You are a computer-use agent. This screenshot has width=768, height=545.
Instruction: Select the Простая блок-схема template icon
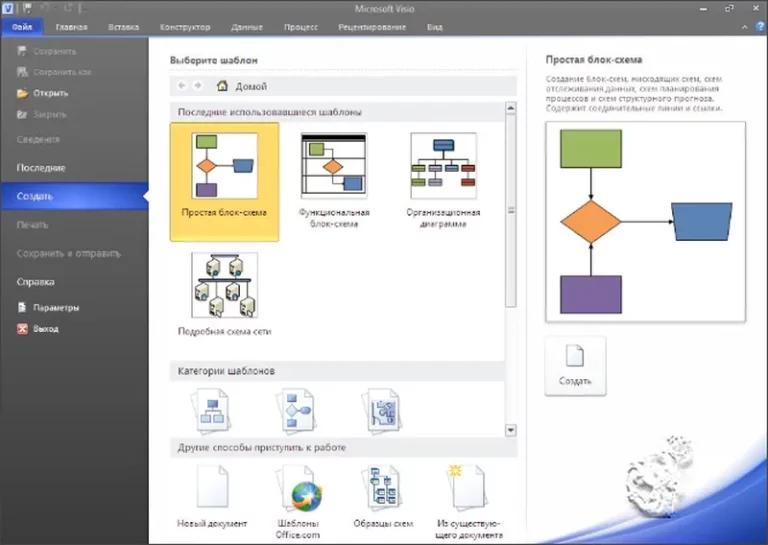224,167
